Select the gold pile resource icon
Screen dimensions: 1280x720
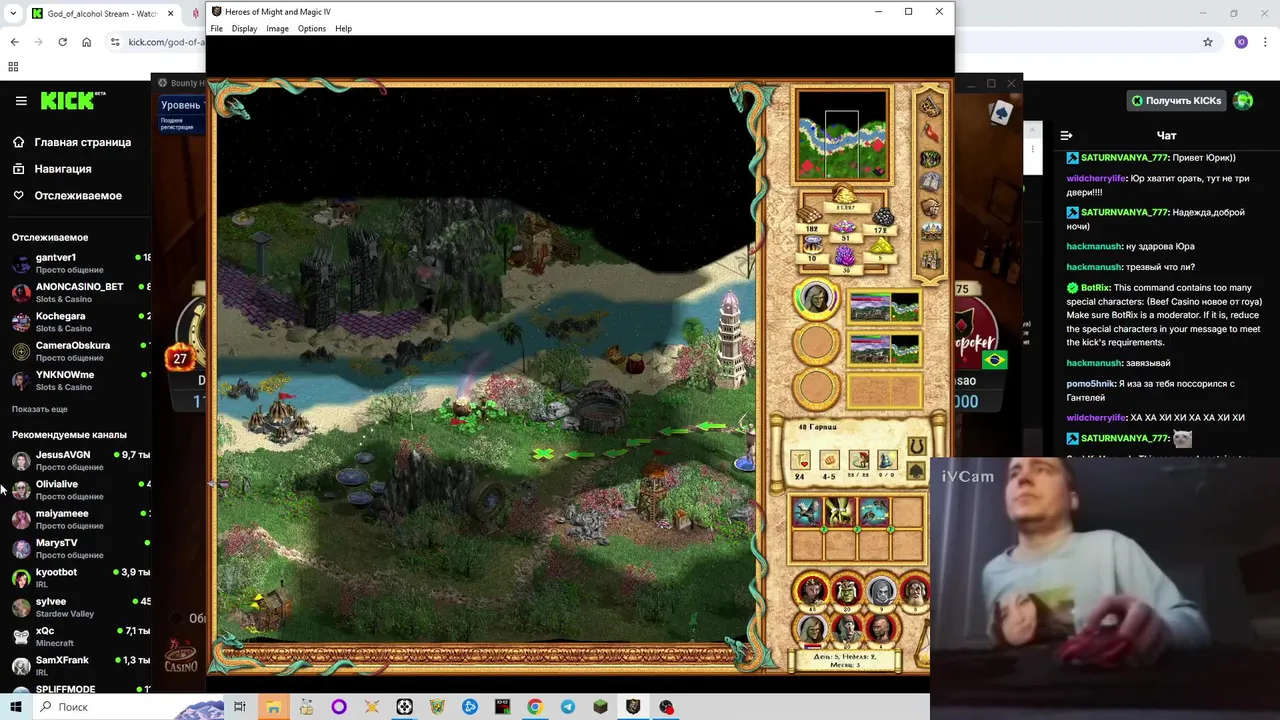click(x=845, y=194)
